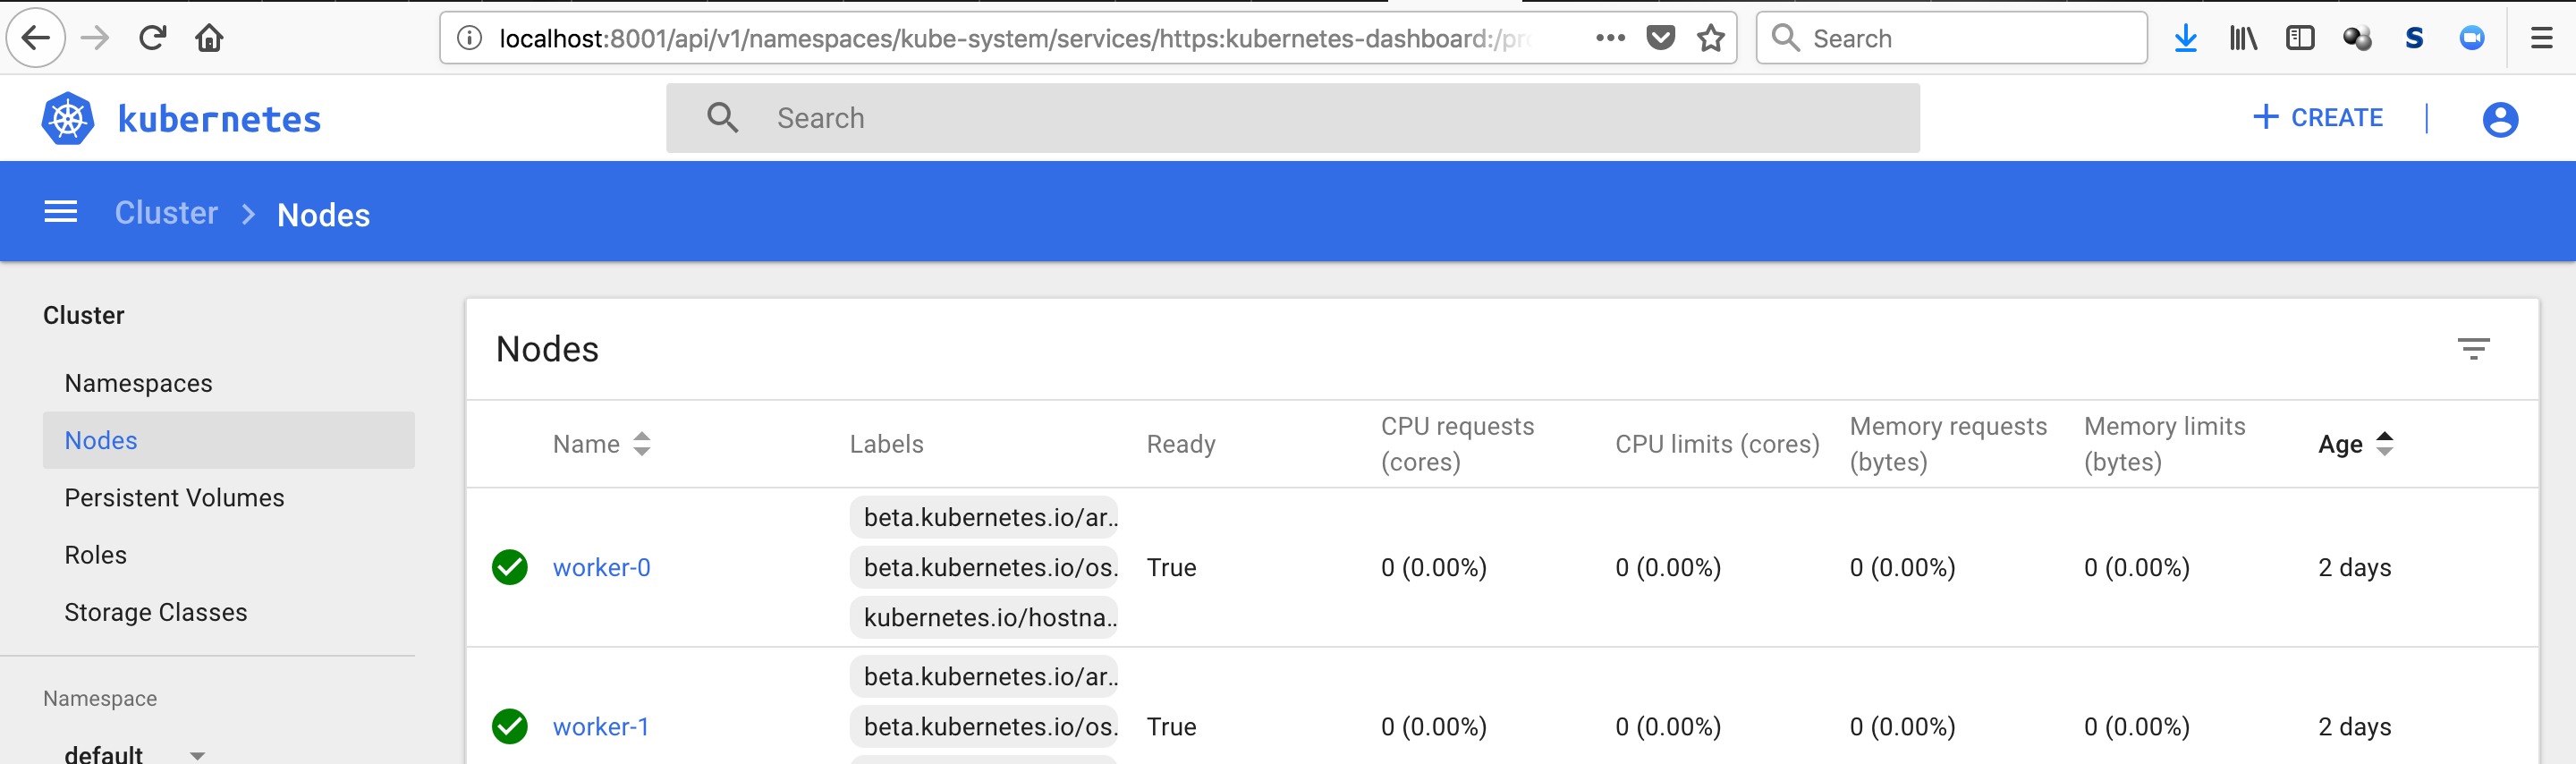The image size is (2576, 764).
Task: Click the CPU limits (cores) header
Action: (1717, 444)
